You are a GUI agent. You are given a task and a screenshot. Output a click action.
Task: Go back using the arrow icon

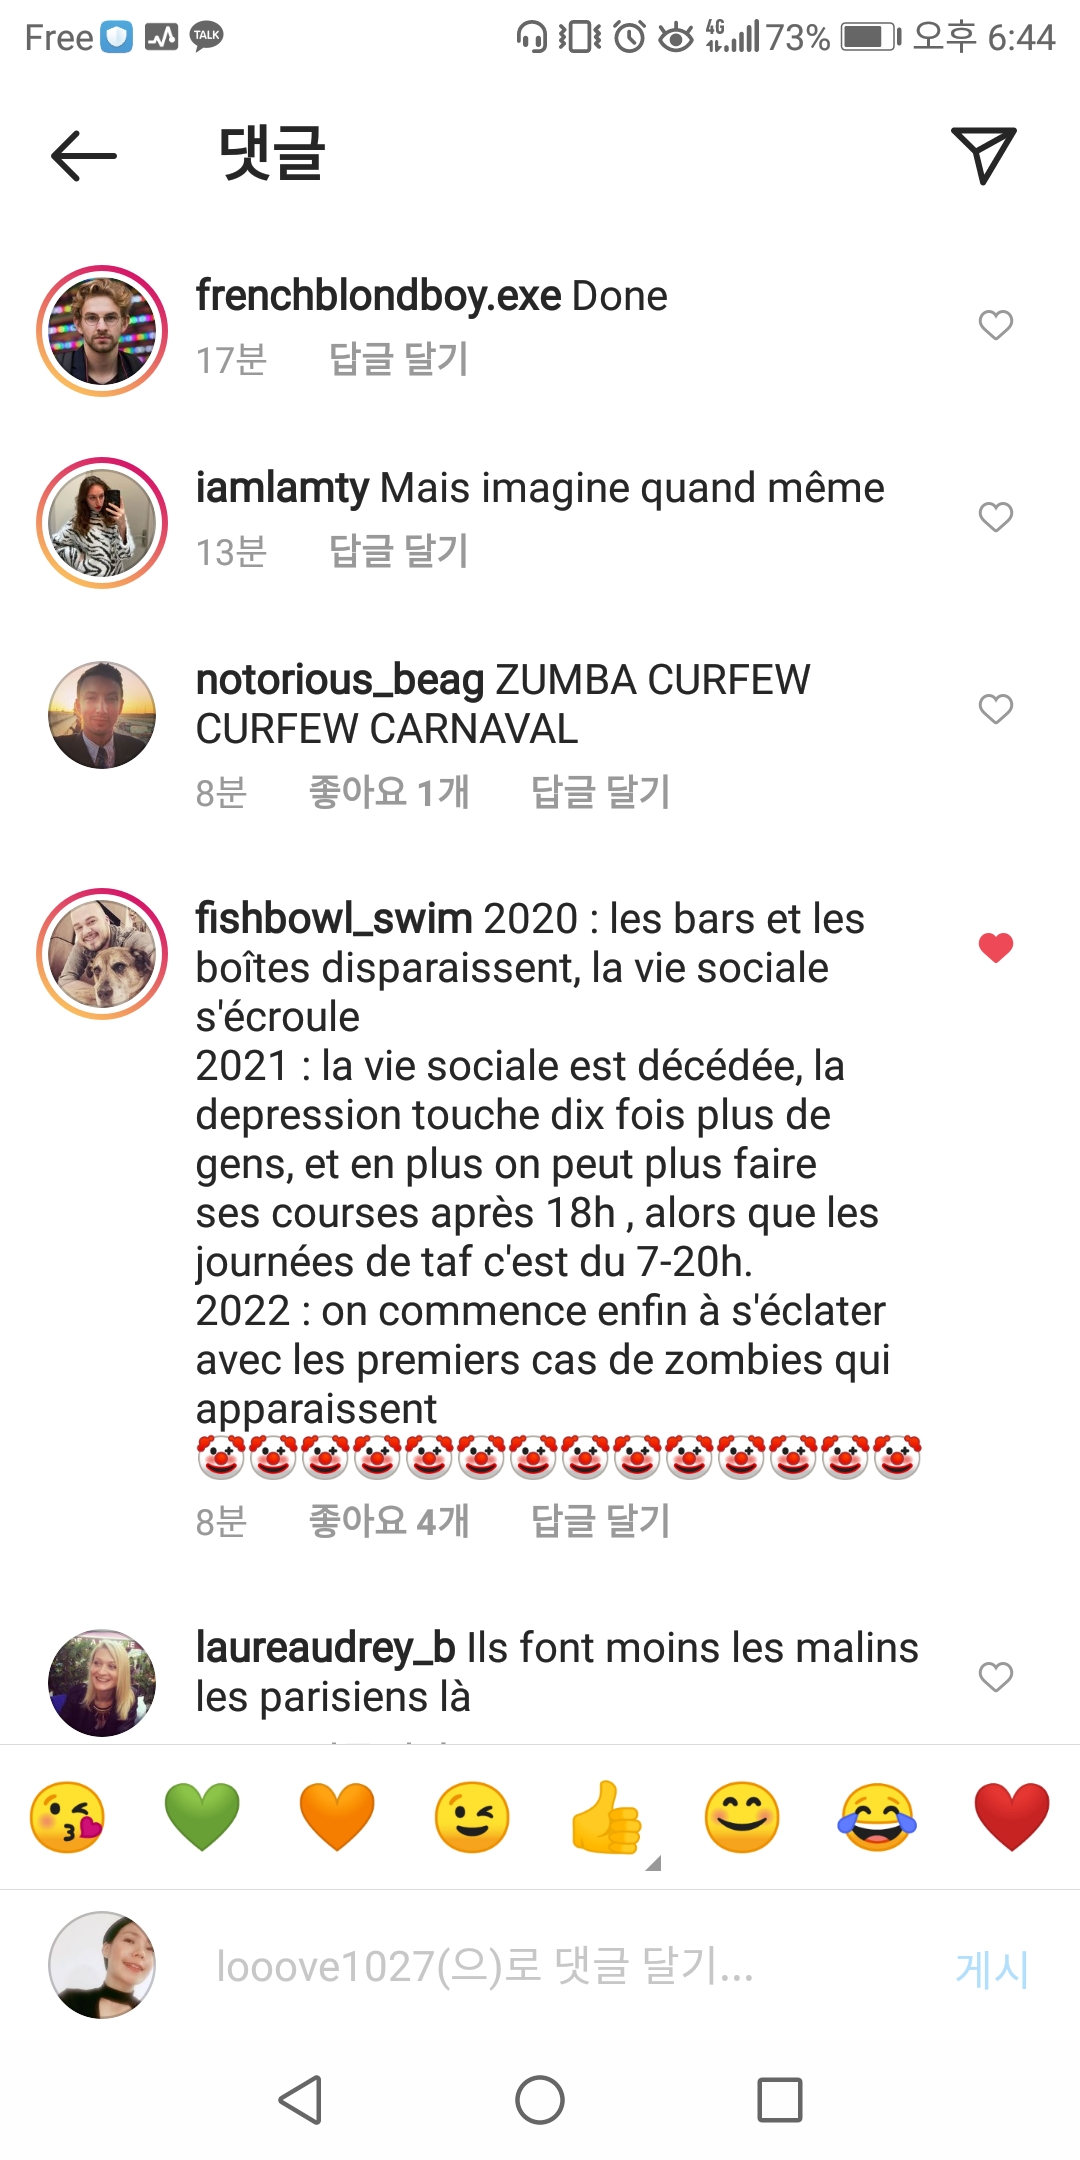84,156
